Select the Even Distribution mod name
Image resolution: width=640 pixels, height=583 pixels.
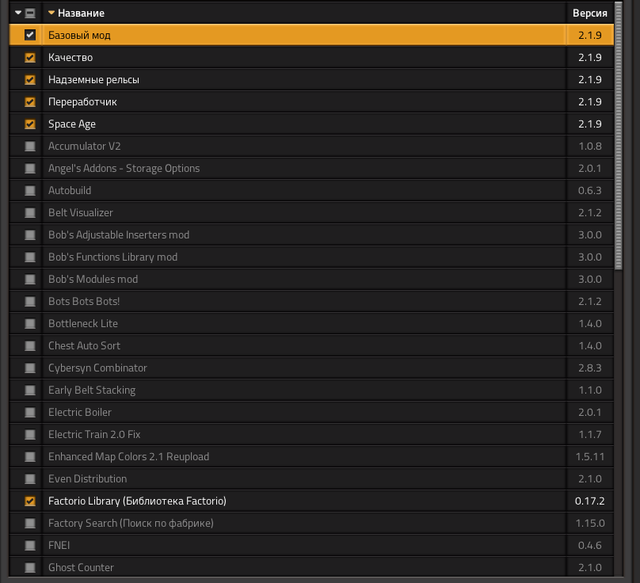pyautogui.click(x=87, y=479)
